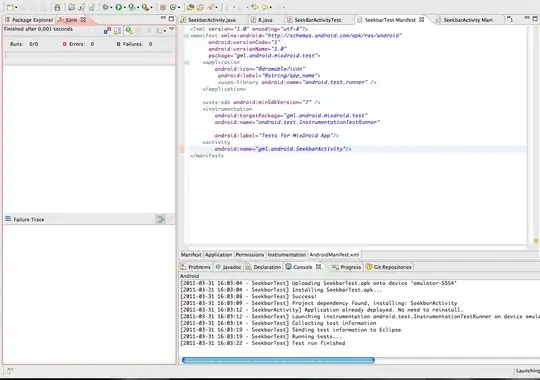Open the Run button dropdown arrow
The height and width of the screenshot is (380, 540).
[x=124, y=7]
